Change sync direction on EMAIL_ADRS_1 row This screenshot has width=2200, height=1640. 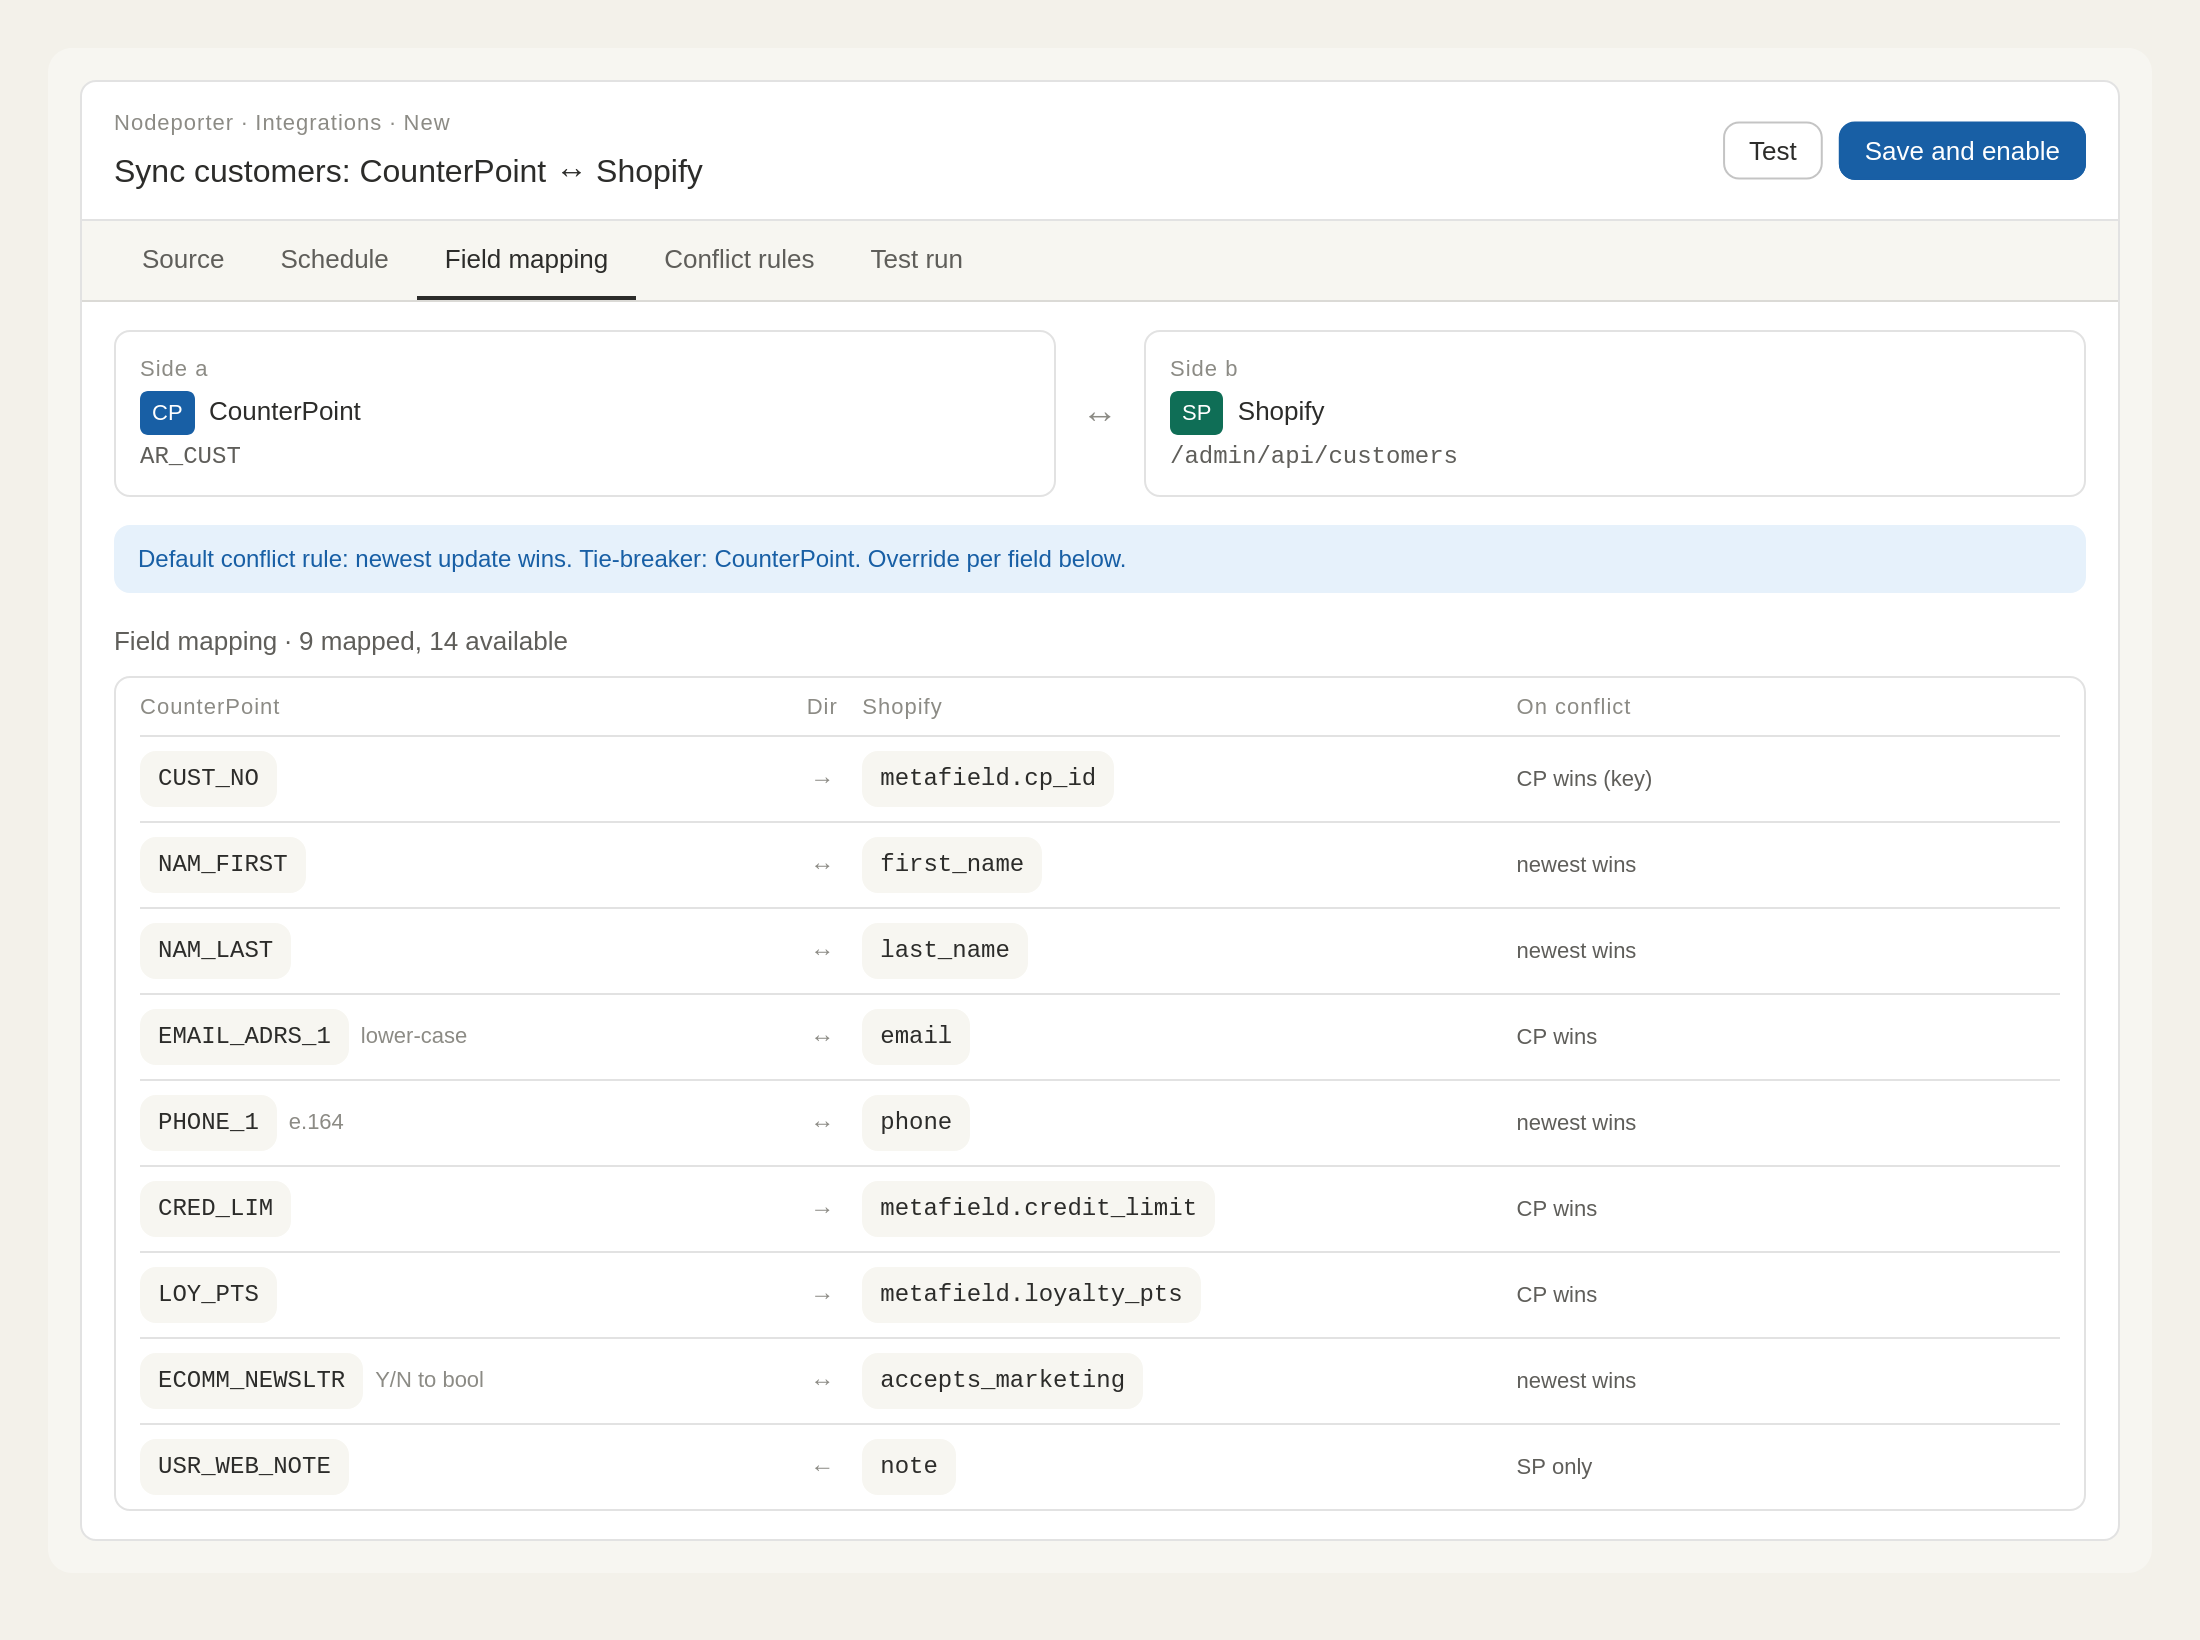click(822, 1037)
